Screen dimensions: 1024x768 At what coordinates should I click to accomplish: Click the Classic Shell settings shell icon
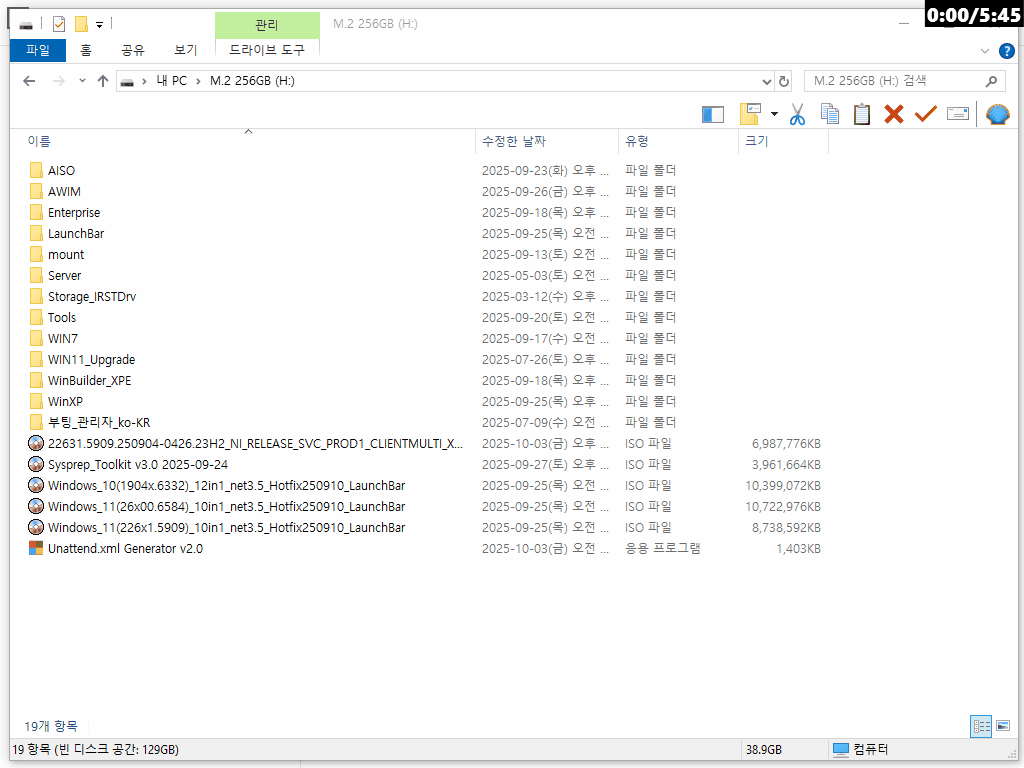click(x=997, y=115)
